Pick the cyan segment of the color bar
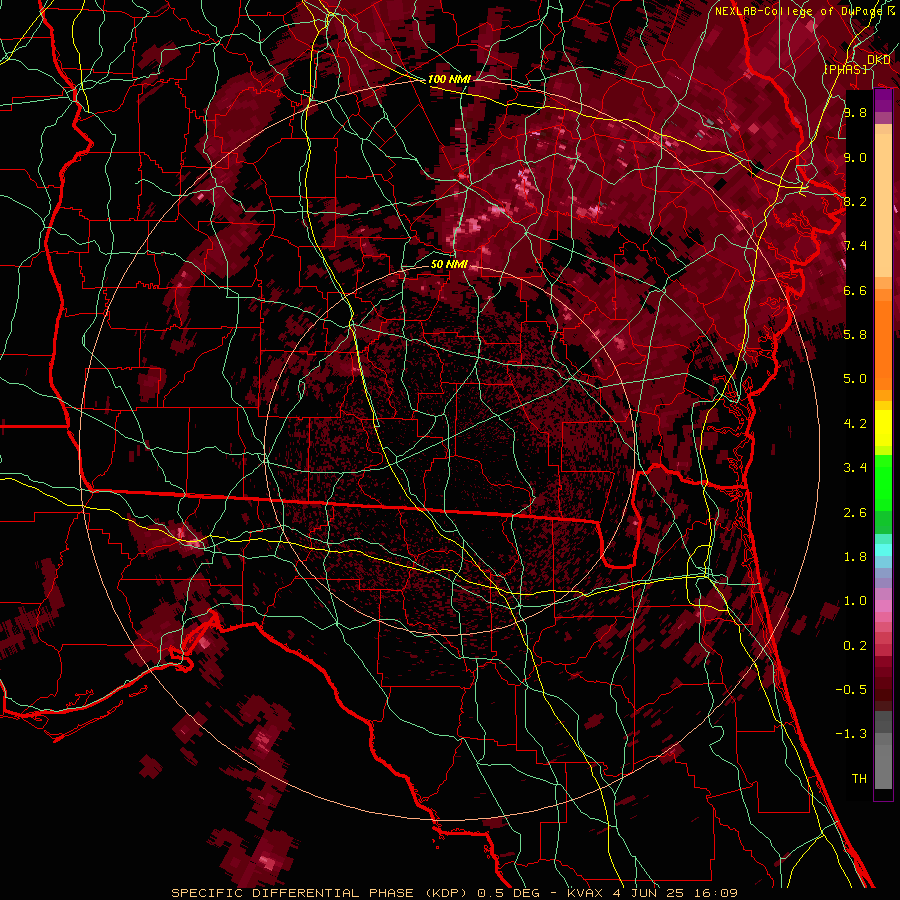The height and width of the screenshot is (900, 900). (x=883, y=550)
